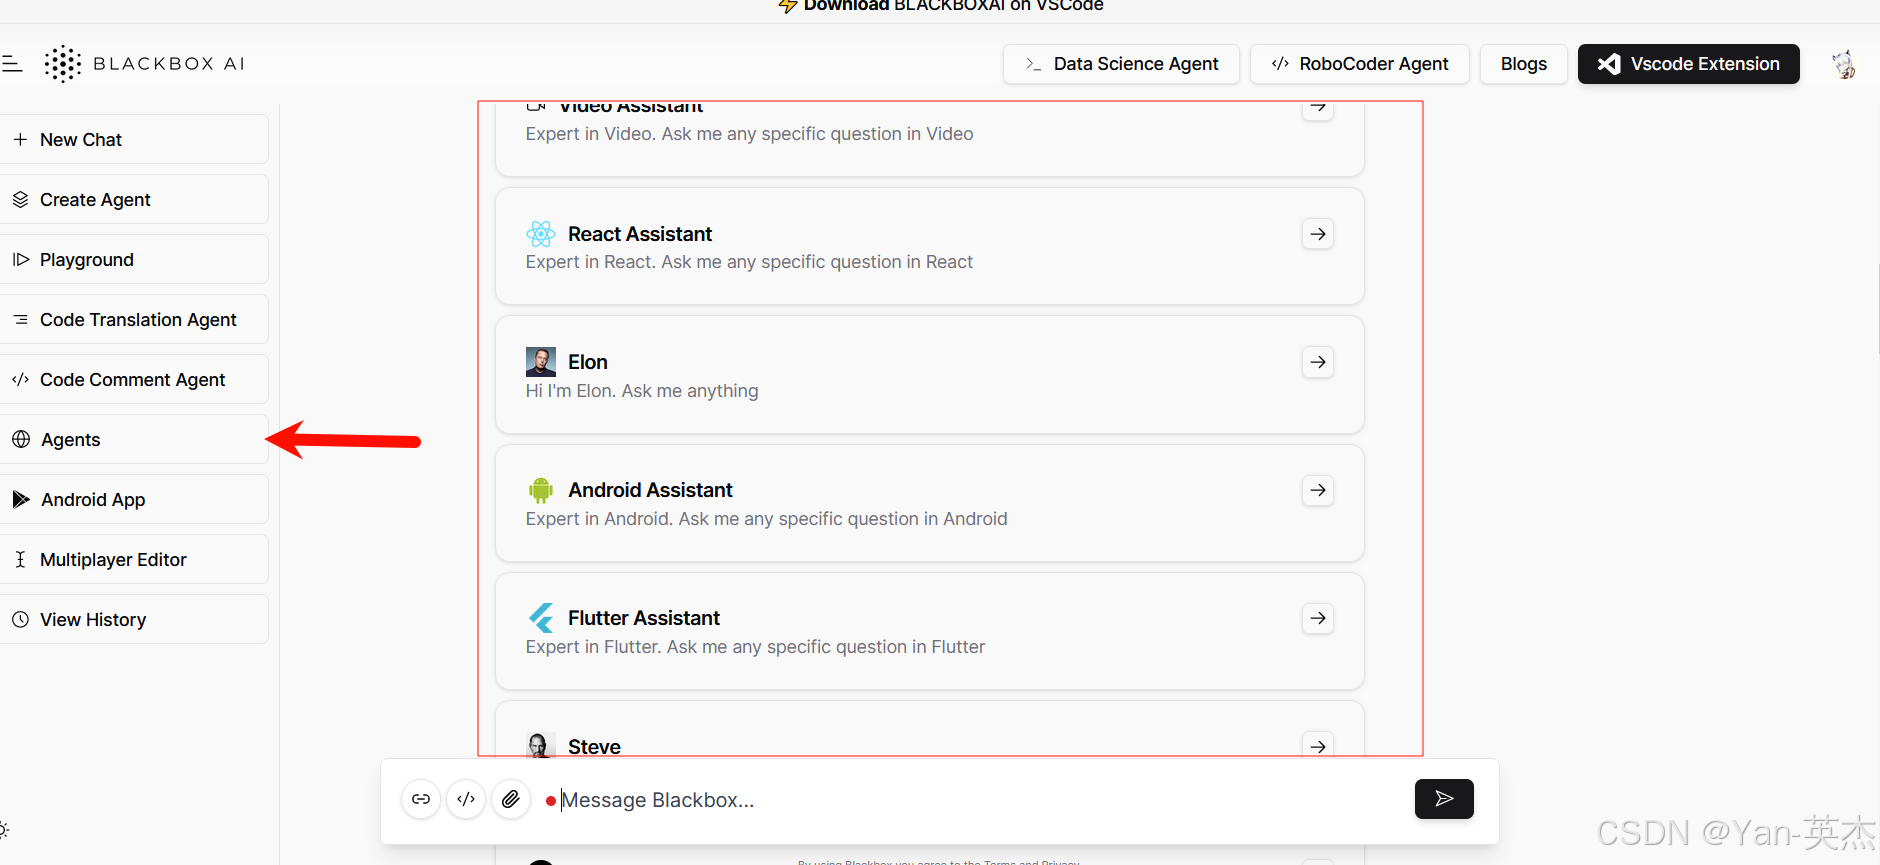Start a New Chat
This screenshot has width=1880, height=865.
(x=134, y=140)
